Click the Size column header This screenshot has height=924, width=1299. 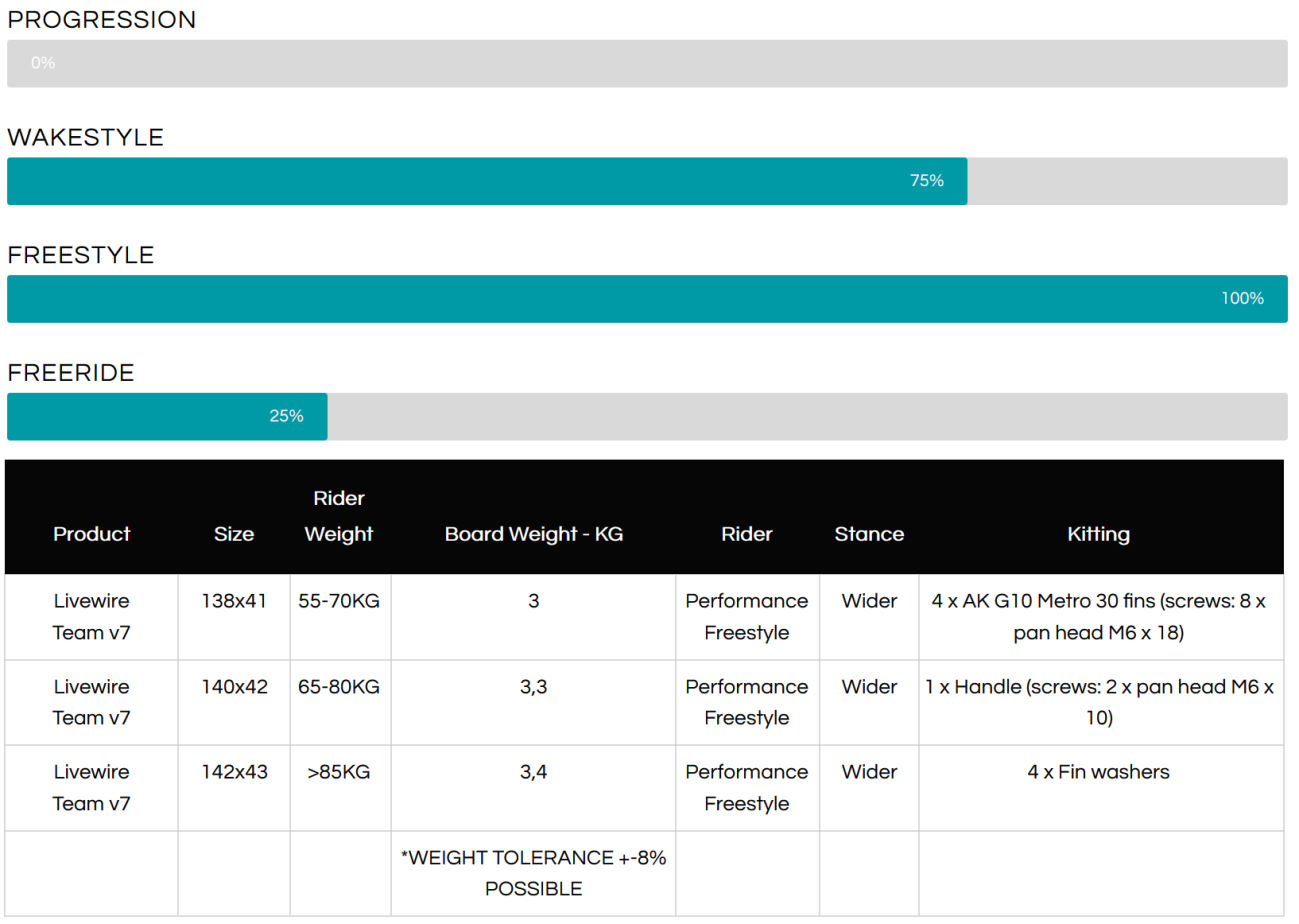(234, 534)
